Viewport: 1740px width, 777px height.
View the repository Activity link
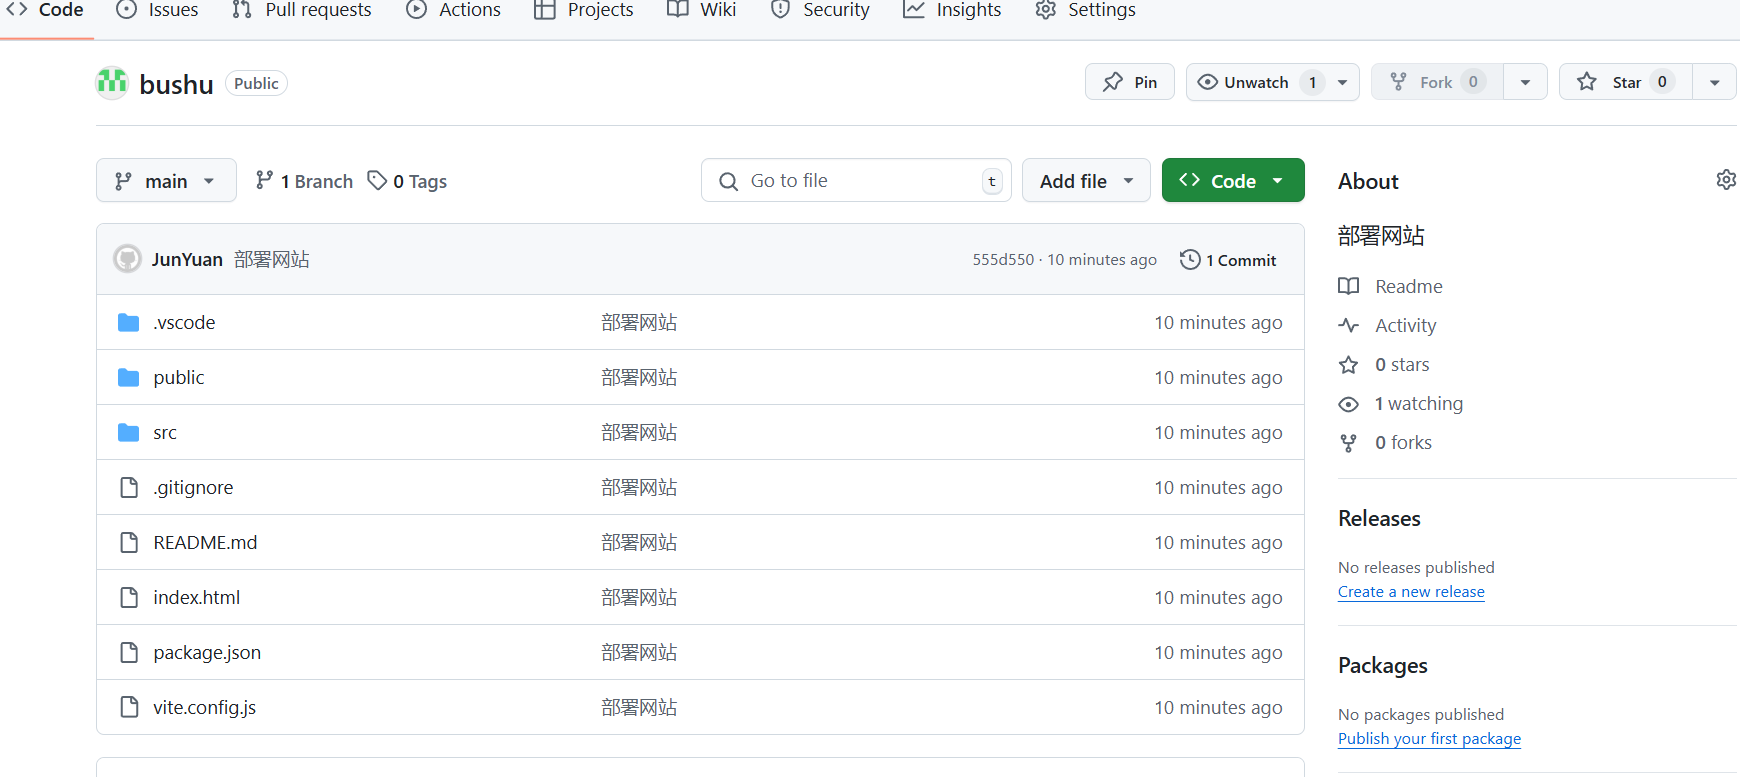1405,325
